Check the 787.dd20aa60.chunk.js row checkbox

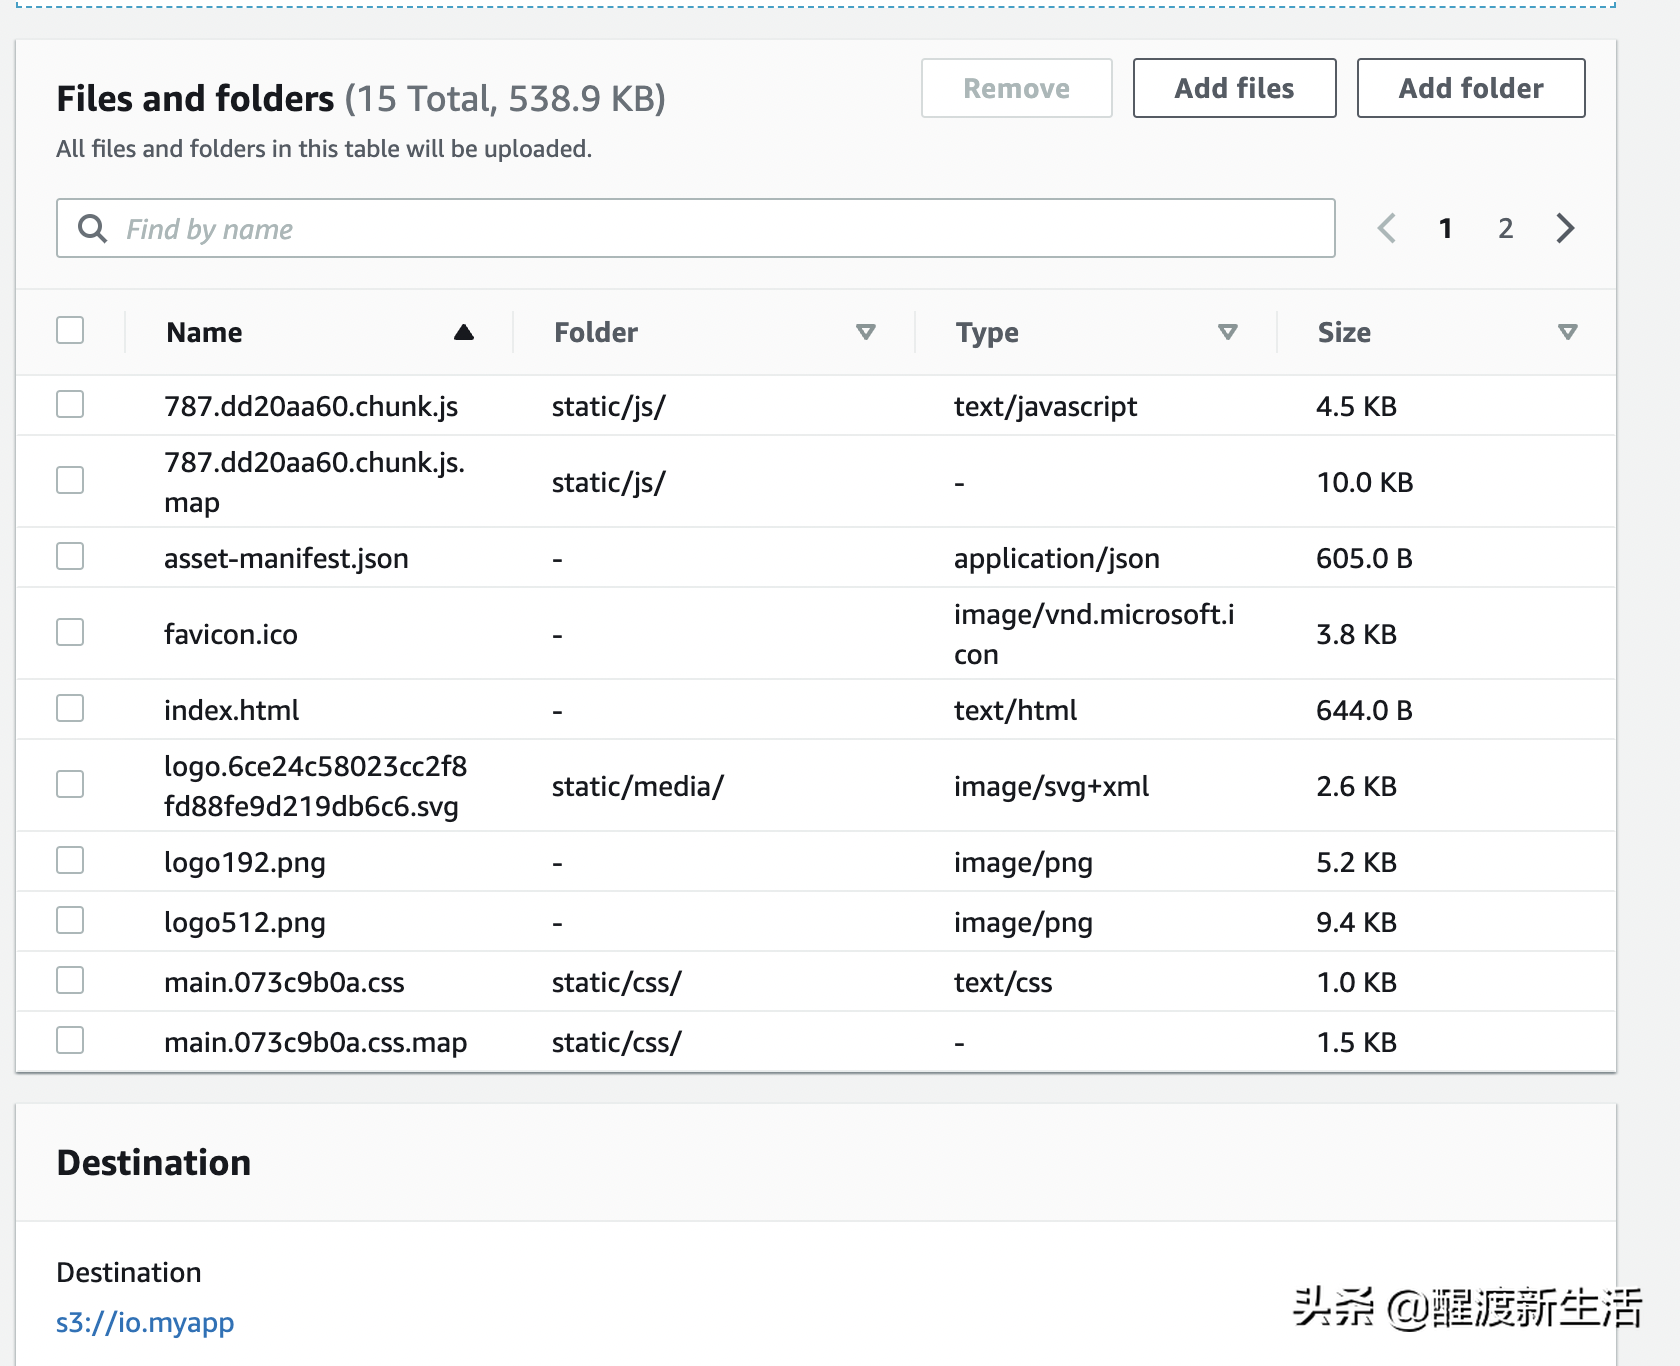[x=69, y=404]
